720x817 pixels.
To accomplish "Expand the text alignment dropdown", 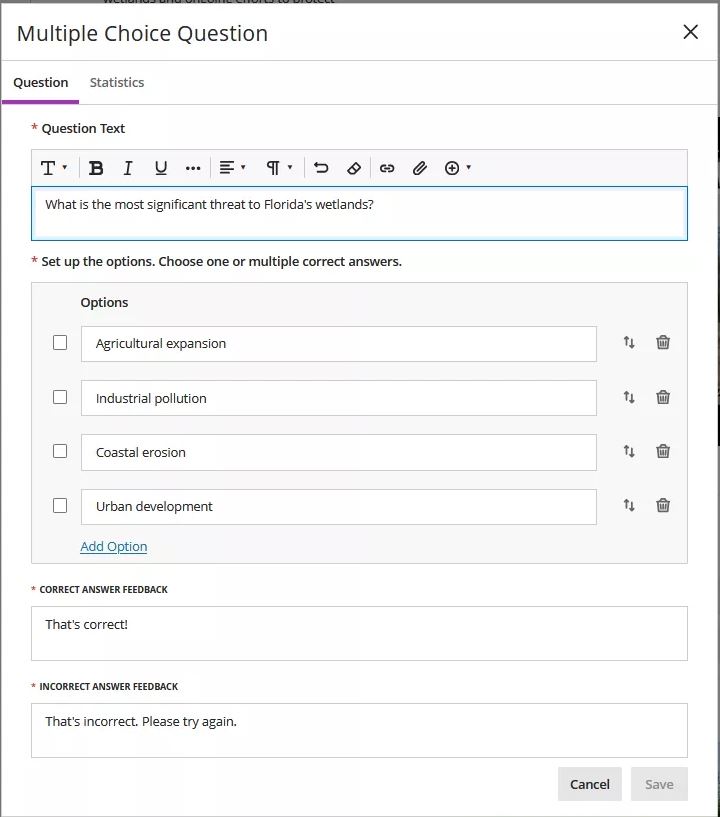I will pyautogui.click(x=232, y=168).
